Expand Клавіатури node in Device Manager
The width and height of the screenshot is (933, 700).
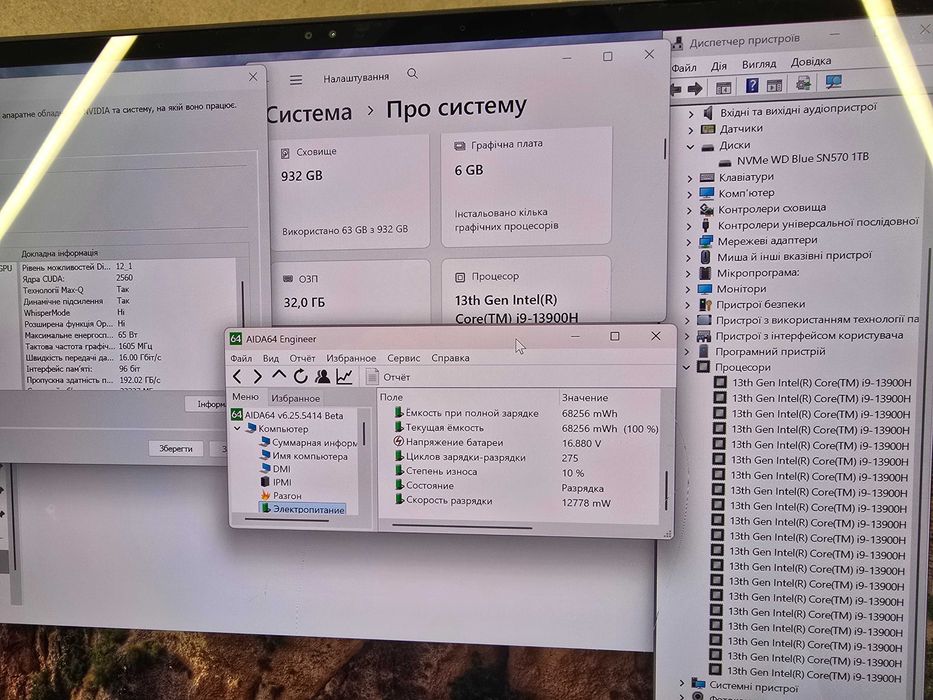690,178
